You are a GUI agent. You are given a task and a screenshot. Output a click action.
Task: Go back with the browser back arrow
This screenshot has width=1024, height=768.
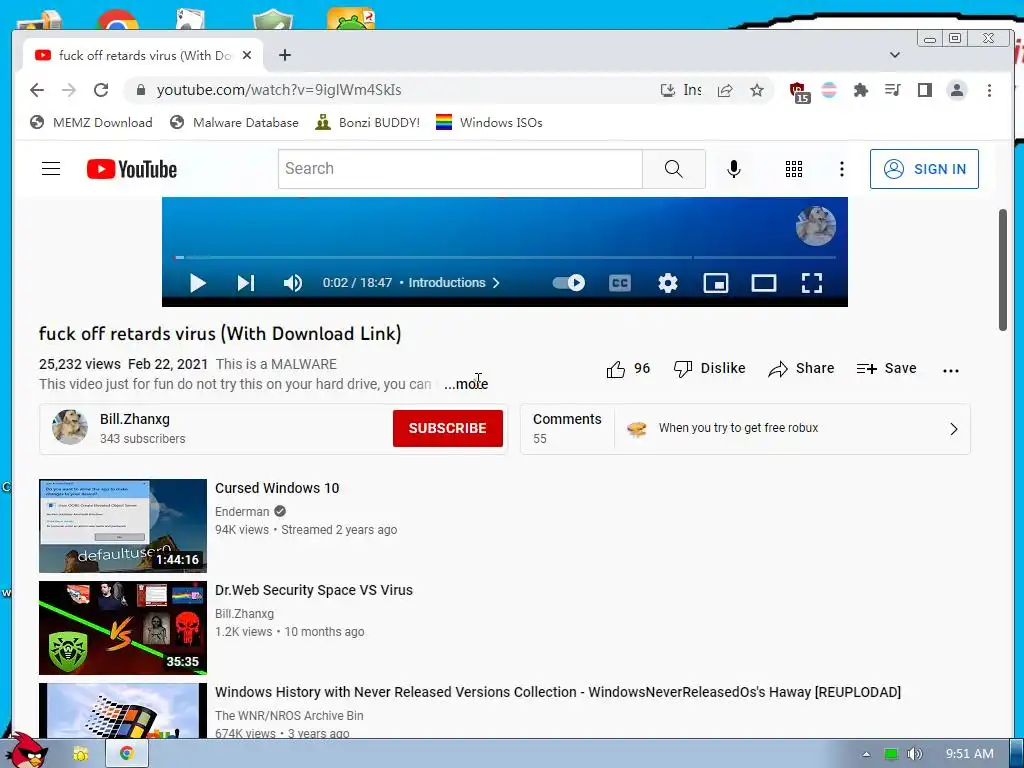(x=37, y=90)
